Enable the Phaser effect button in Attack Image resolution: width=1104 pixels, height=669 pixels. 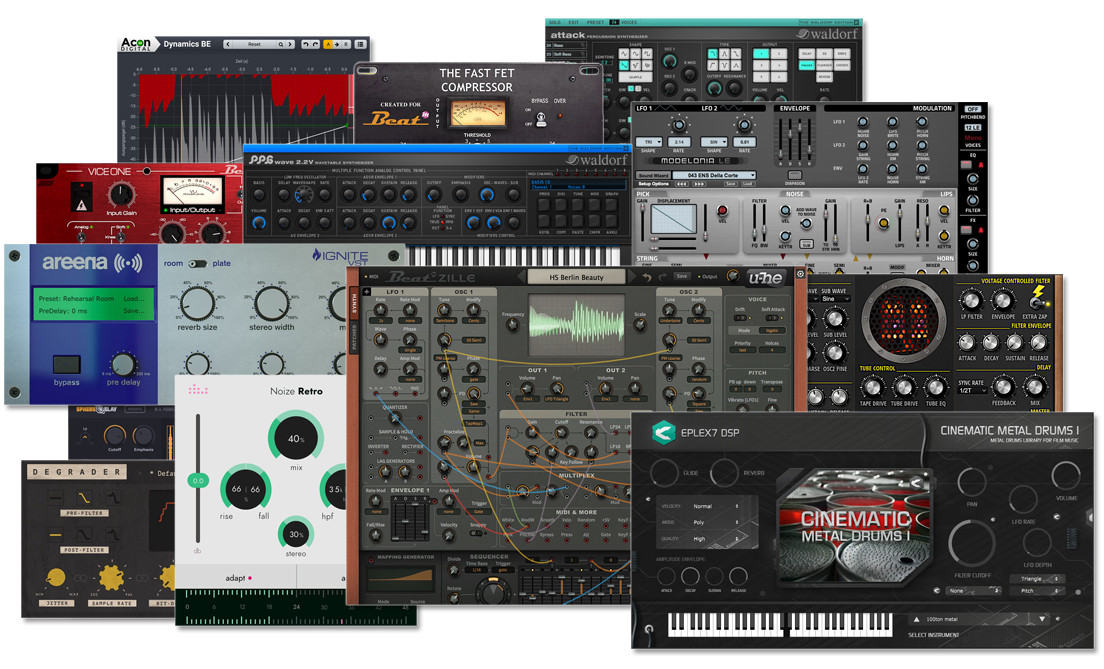pos(807,65)
